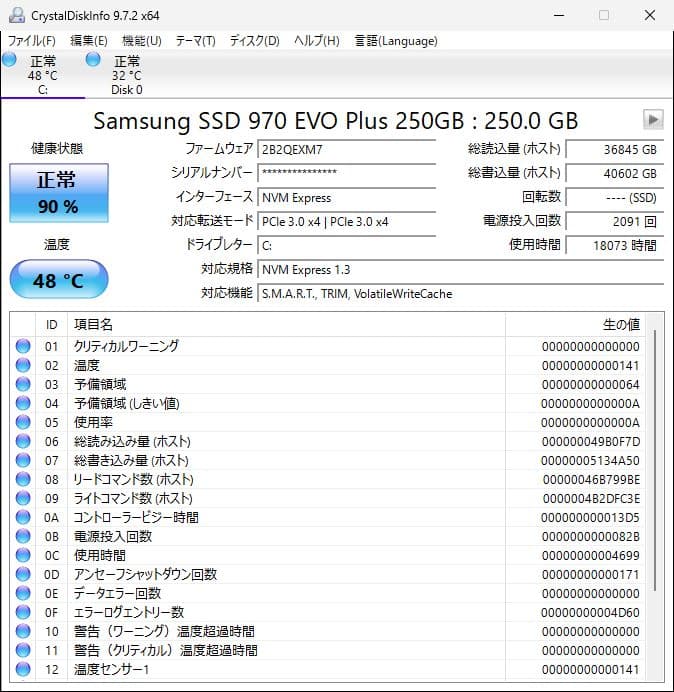
Task: Click the next disk arrow button
Action: [653, 120]
